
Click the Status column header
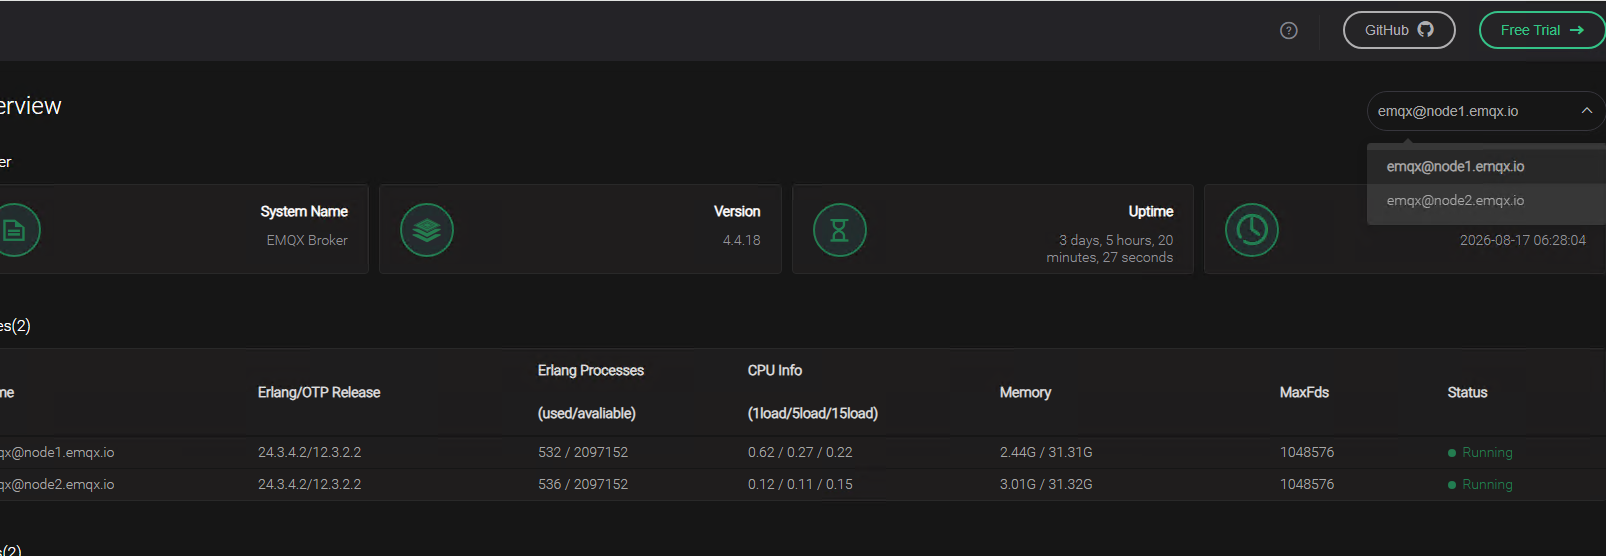(x=1467, y=392)
